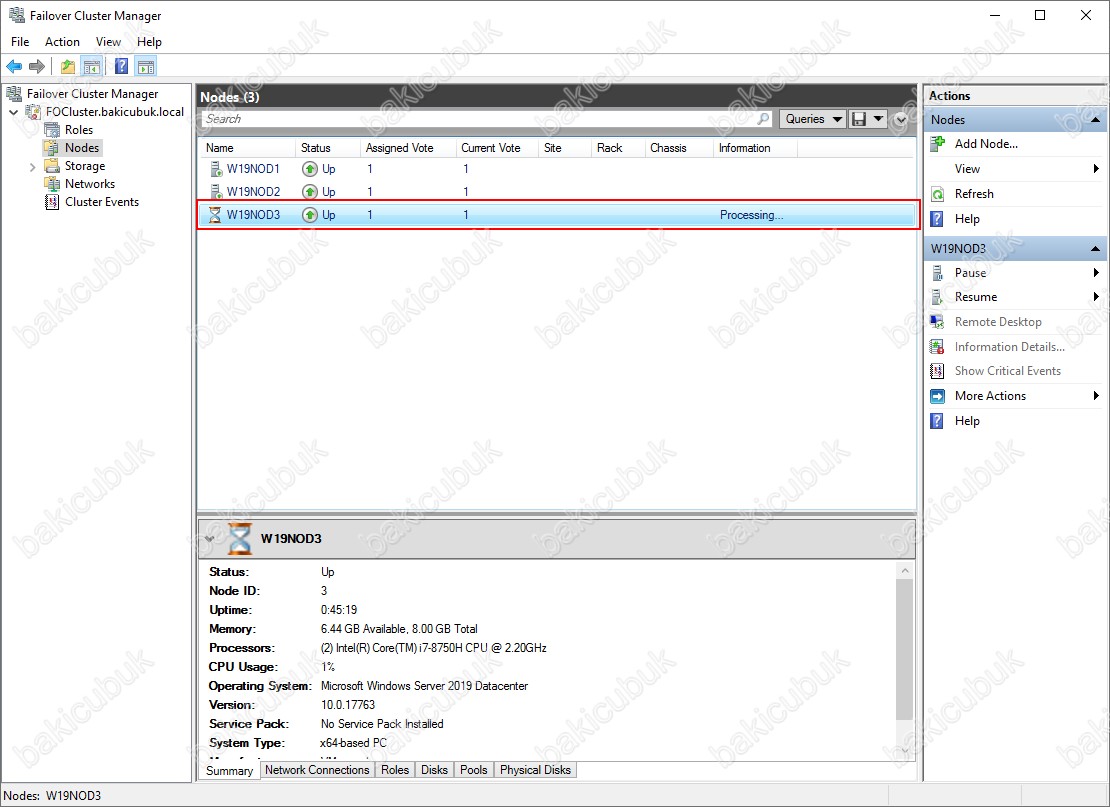This screenshot has width=1110, height=807.
Task: Switch to the Roles tab in the details pane
Action: [395, 769]
